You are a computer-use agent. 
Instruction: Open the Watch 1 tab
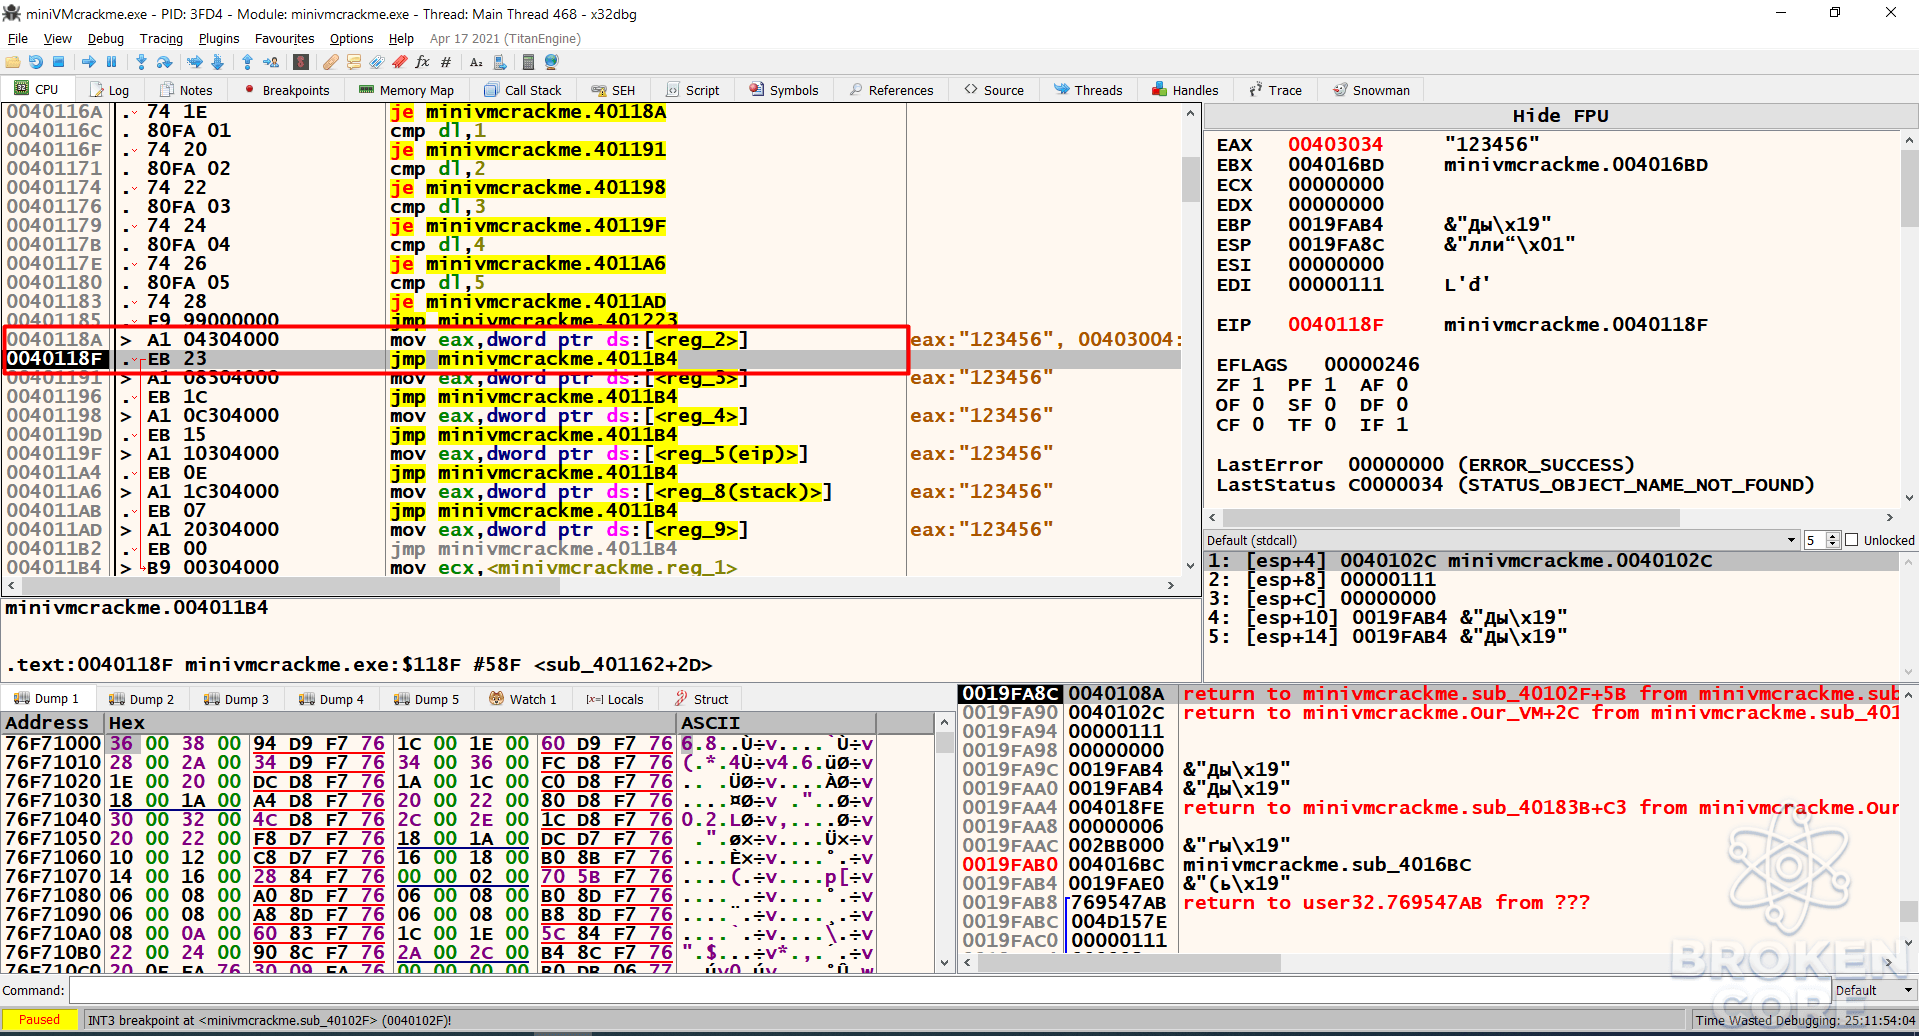point(523,699)
